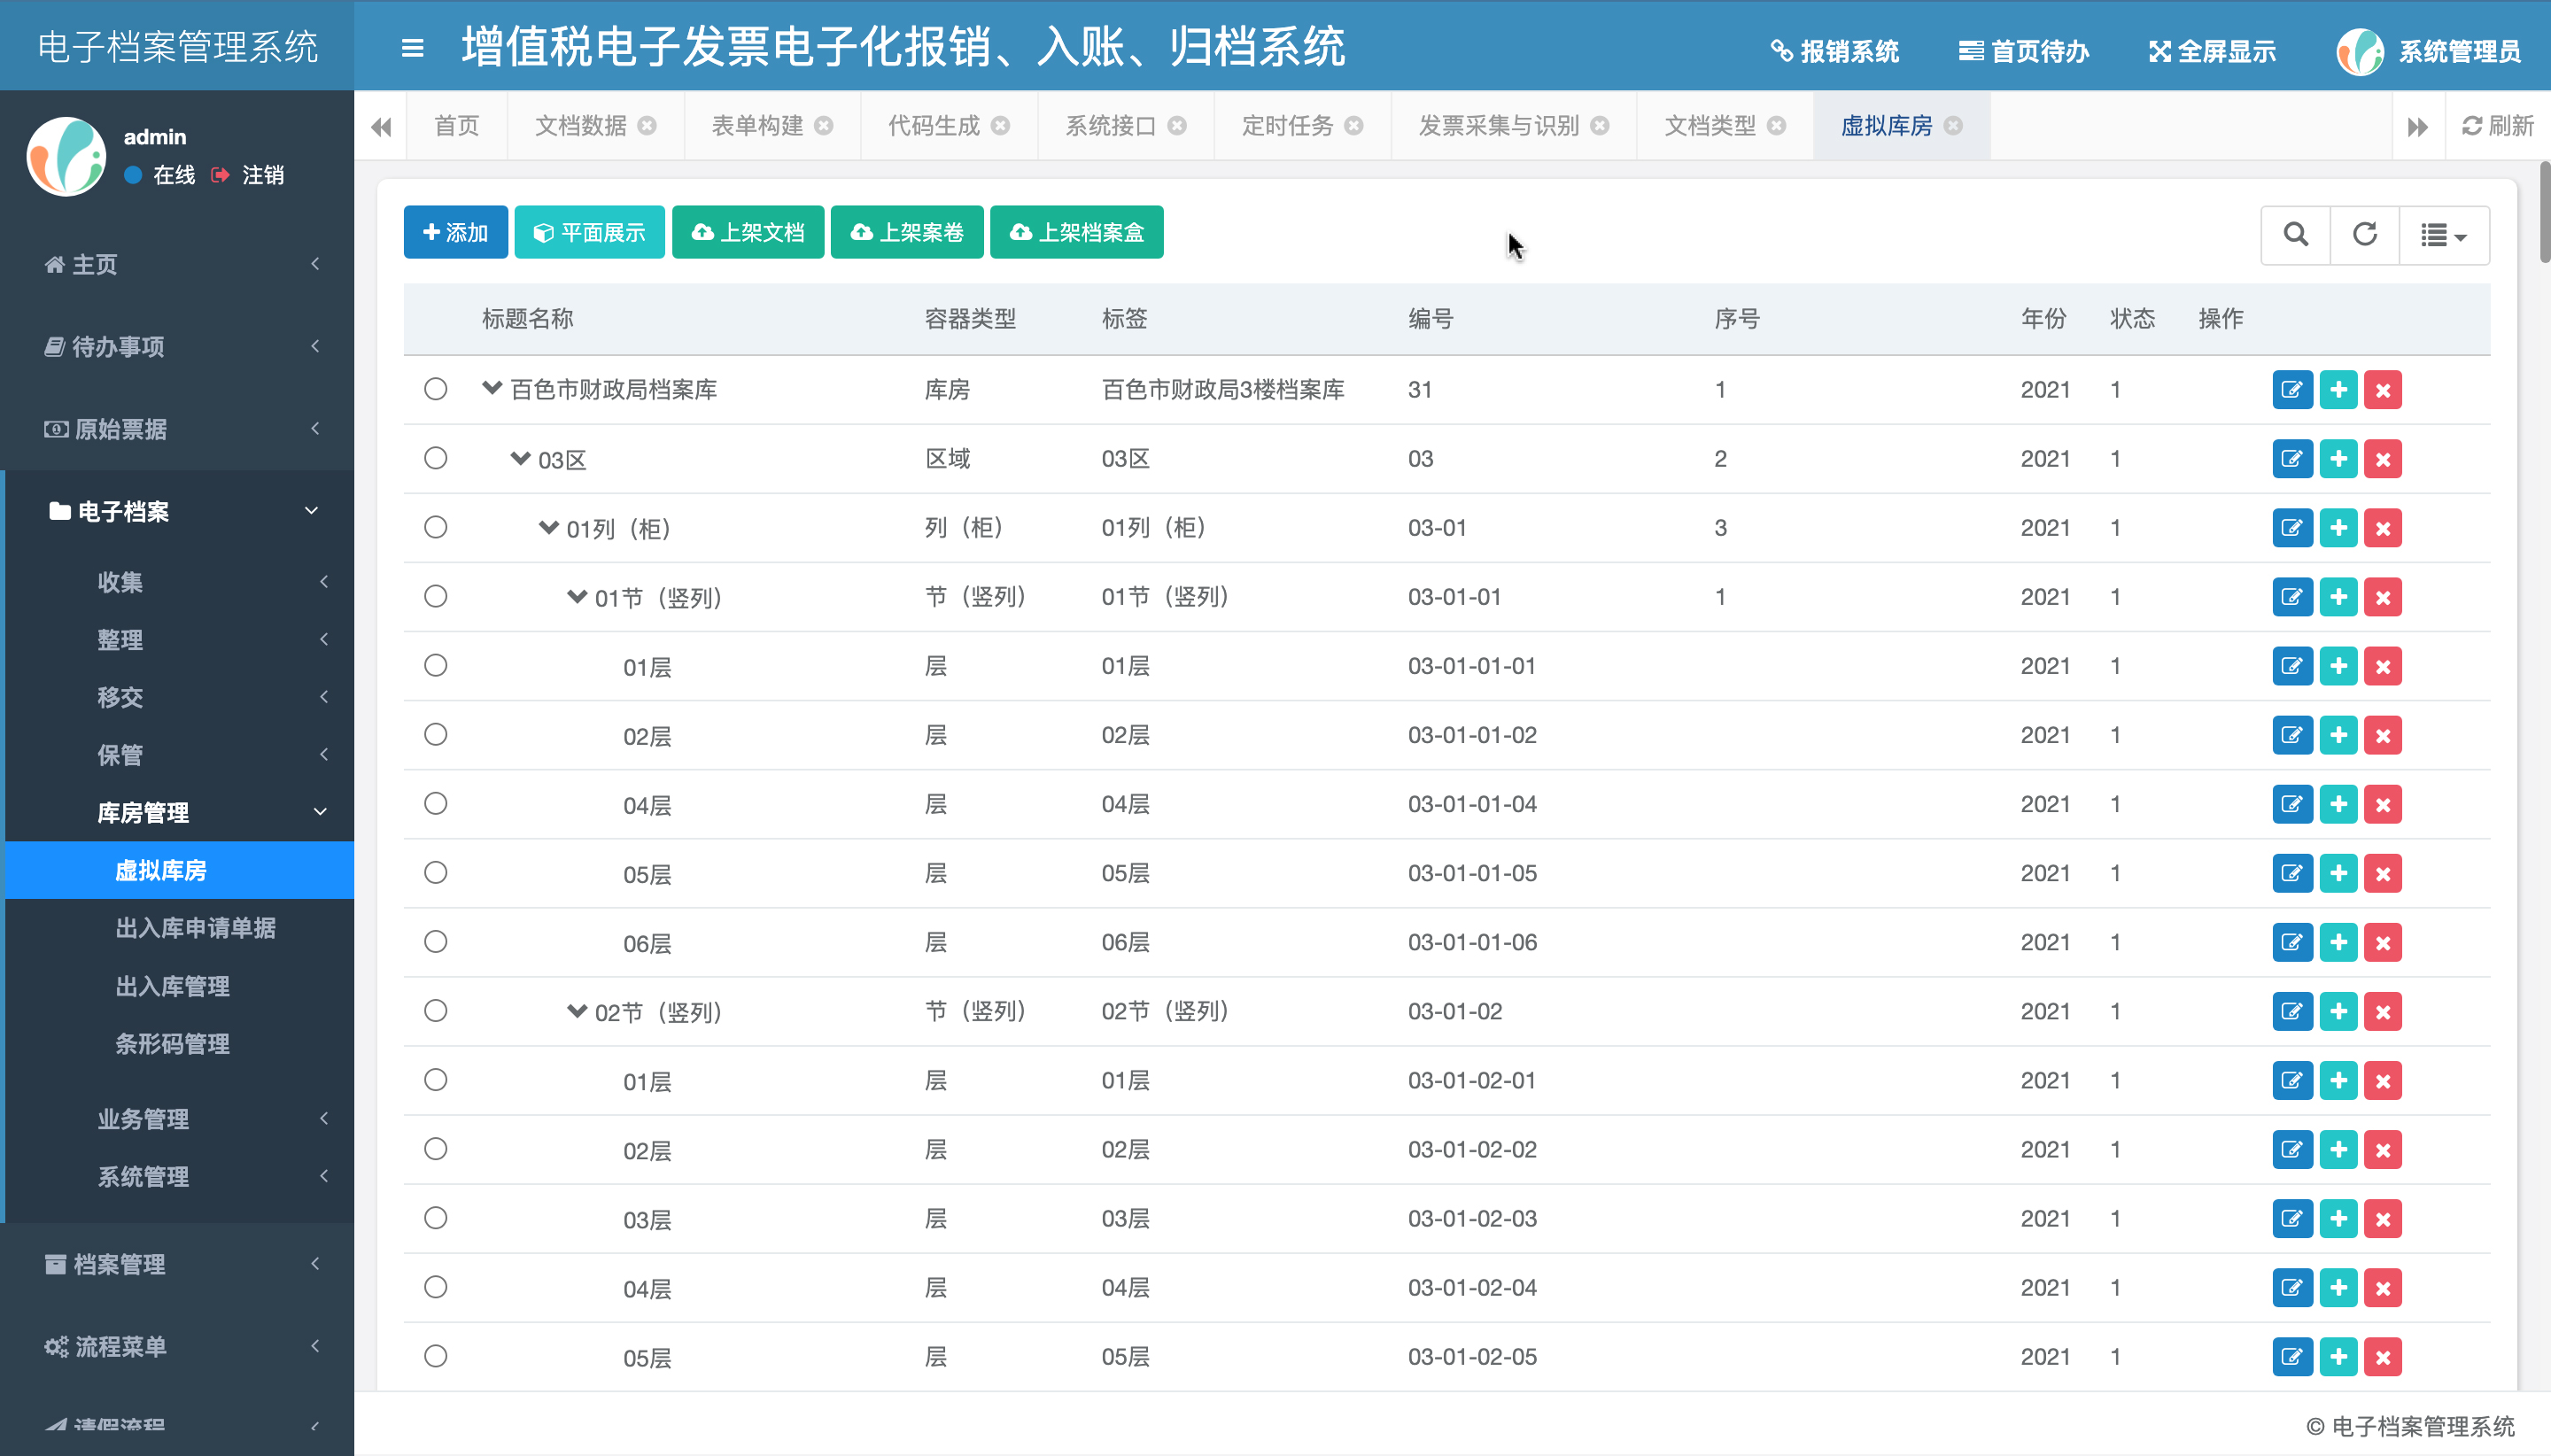Delete the 百色市财政局档案库 row
The height and width of the screenshot is (1456, 2551).
tap(2383, 390)
